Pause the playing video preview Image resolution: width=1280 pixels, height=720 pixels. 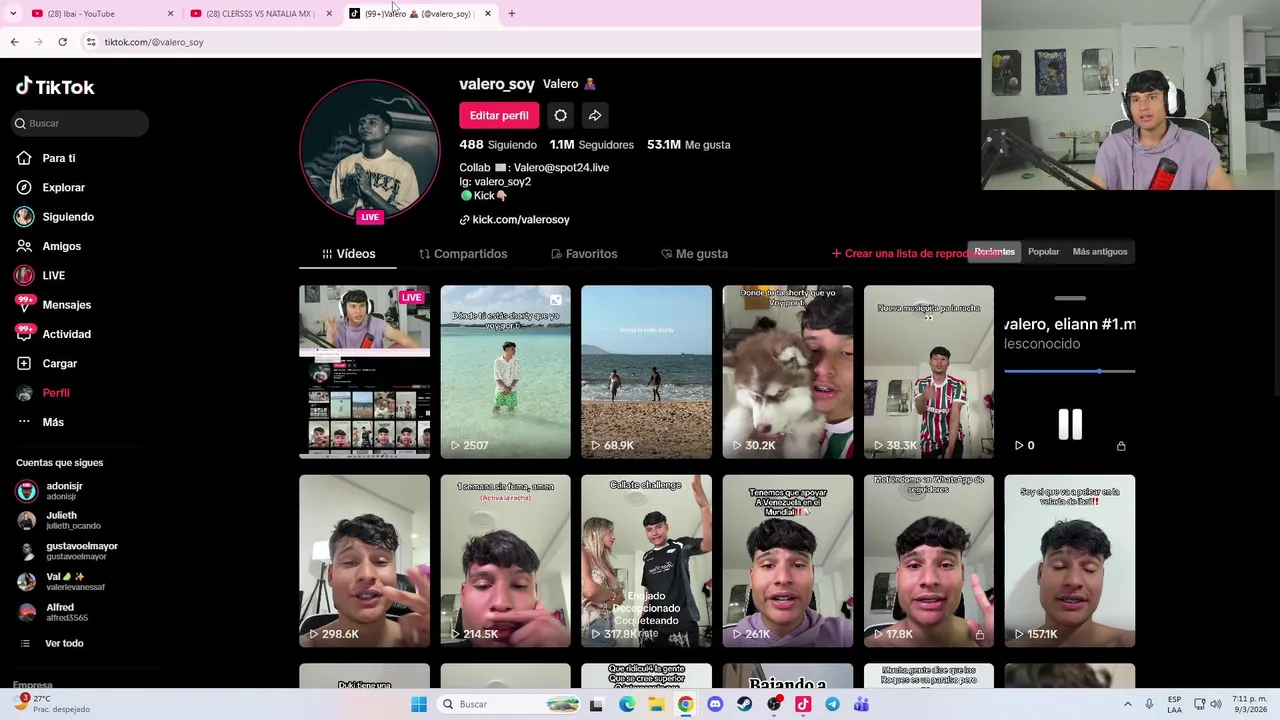tap(1070, 424)
